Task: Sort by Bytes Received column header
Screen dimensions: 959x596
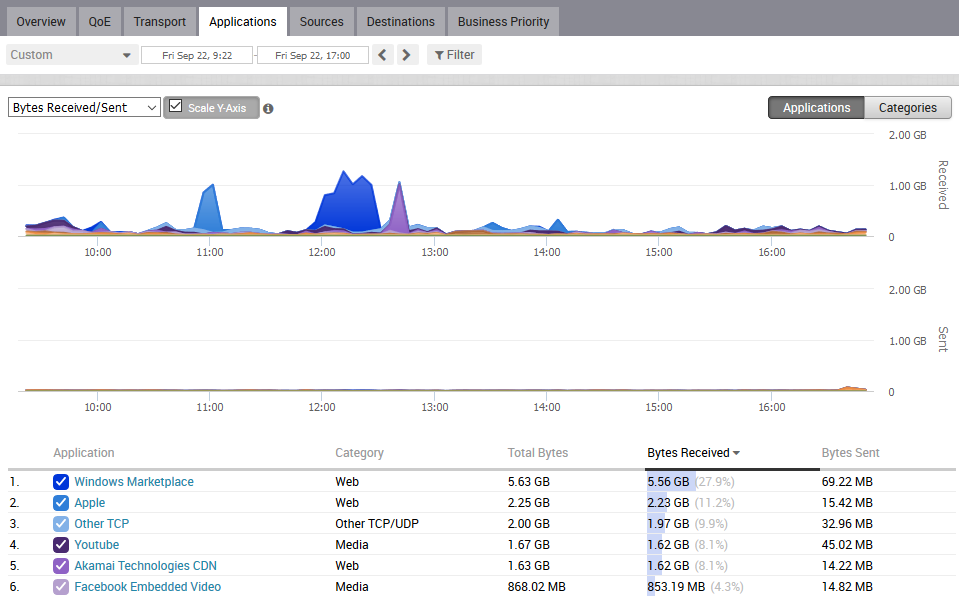Action: 694,453
